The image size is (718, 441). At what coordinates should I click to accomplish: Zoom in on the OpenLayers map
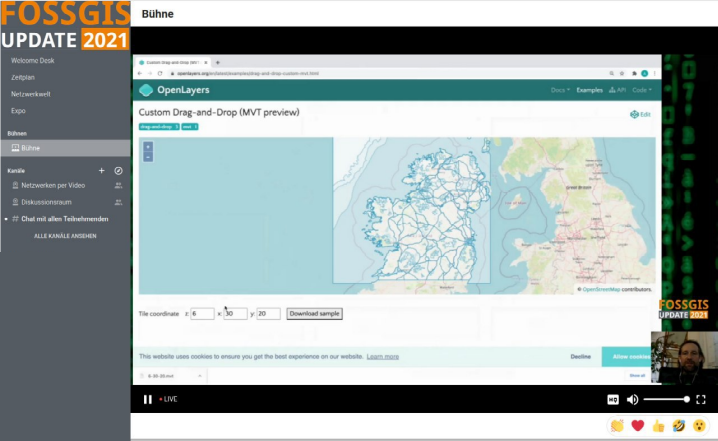[x=148, y=147]
